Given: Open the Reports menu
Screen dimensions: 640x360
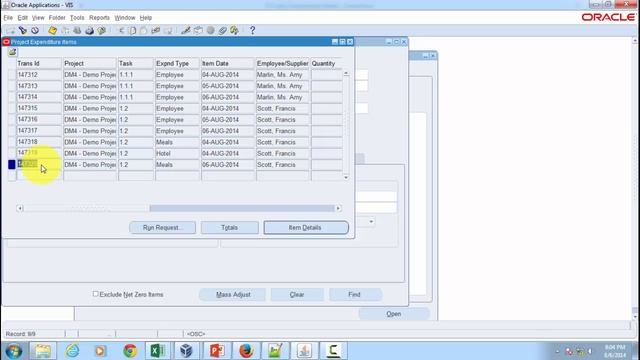Looking at the screenshot, I should click(99, 18).
